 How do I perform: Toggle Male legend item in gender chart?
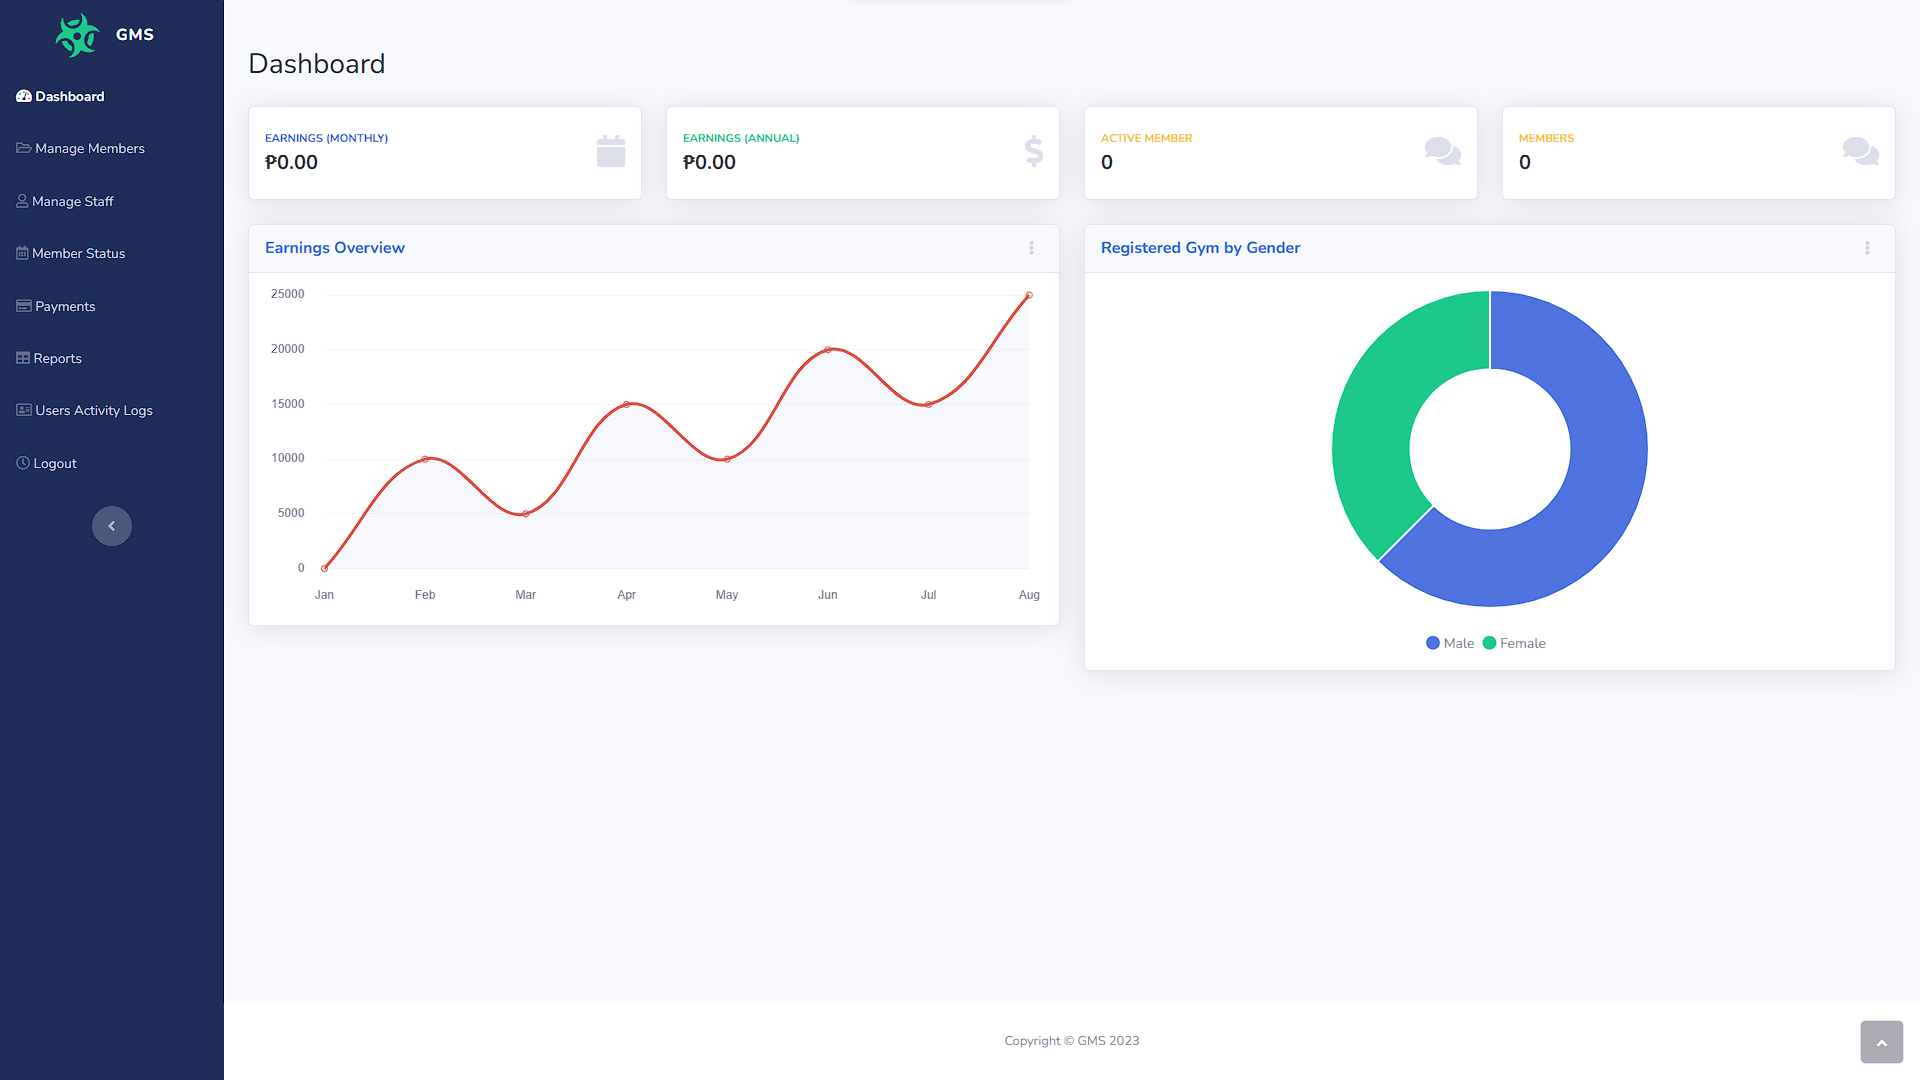click(1450, 643)
